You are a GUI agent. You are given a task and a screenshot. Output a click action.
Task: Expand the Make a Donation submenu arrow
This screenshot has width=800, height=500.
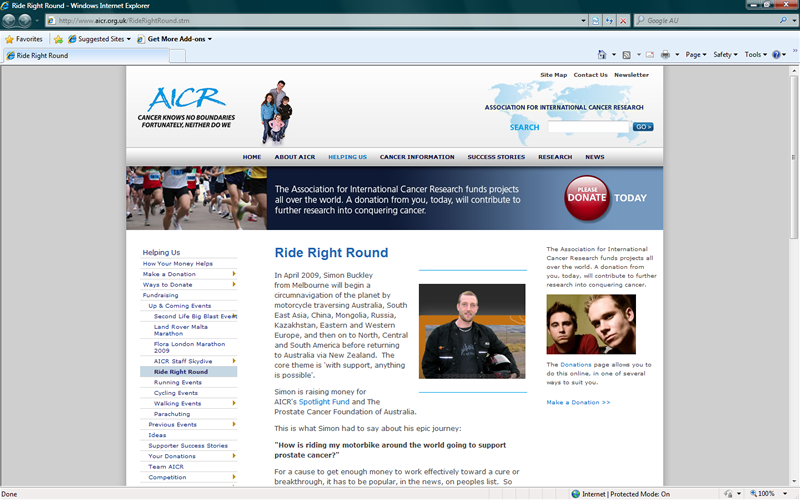pos(234,274)
